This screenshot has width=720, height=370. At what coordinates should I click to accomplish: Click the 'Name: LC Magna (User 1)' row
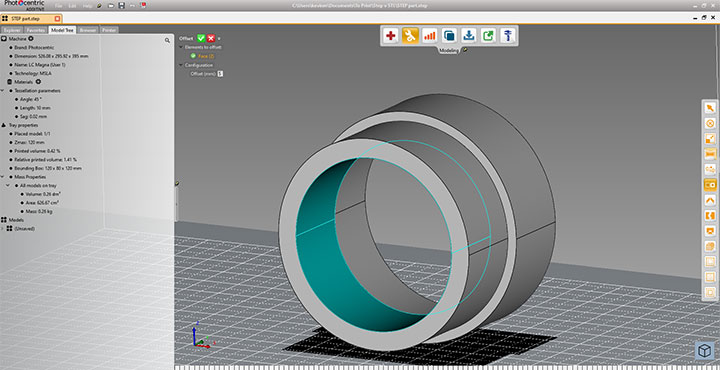click(40, 65)
